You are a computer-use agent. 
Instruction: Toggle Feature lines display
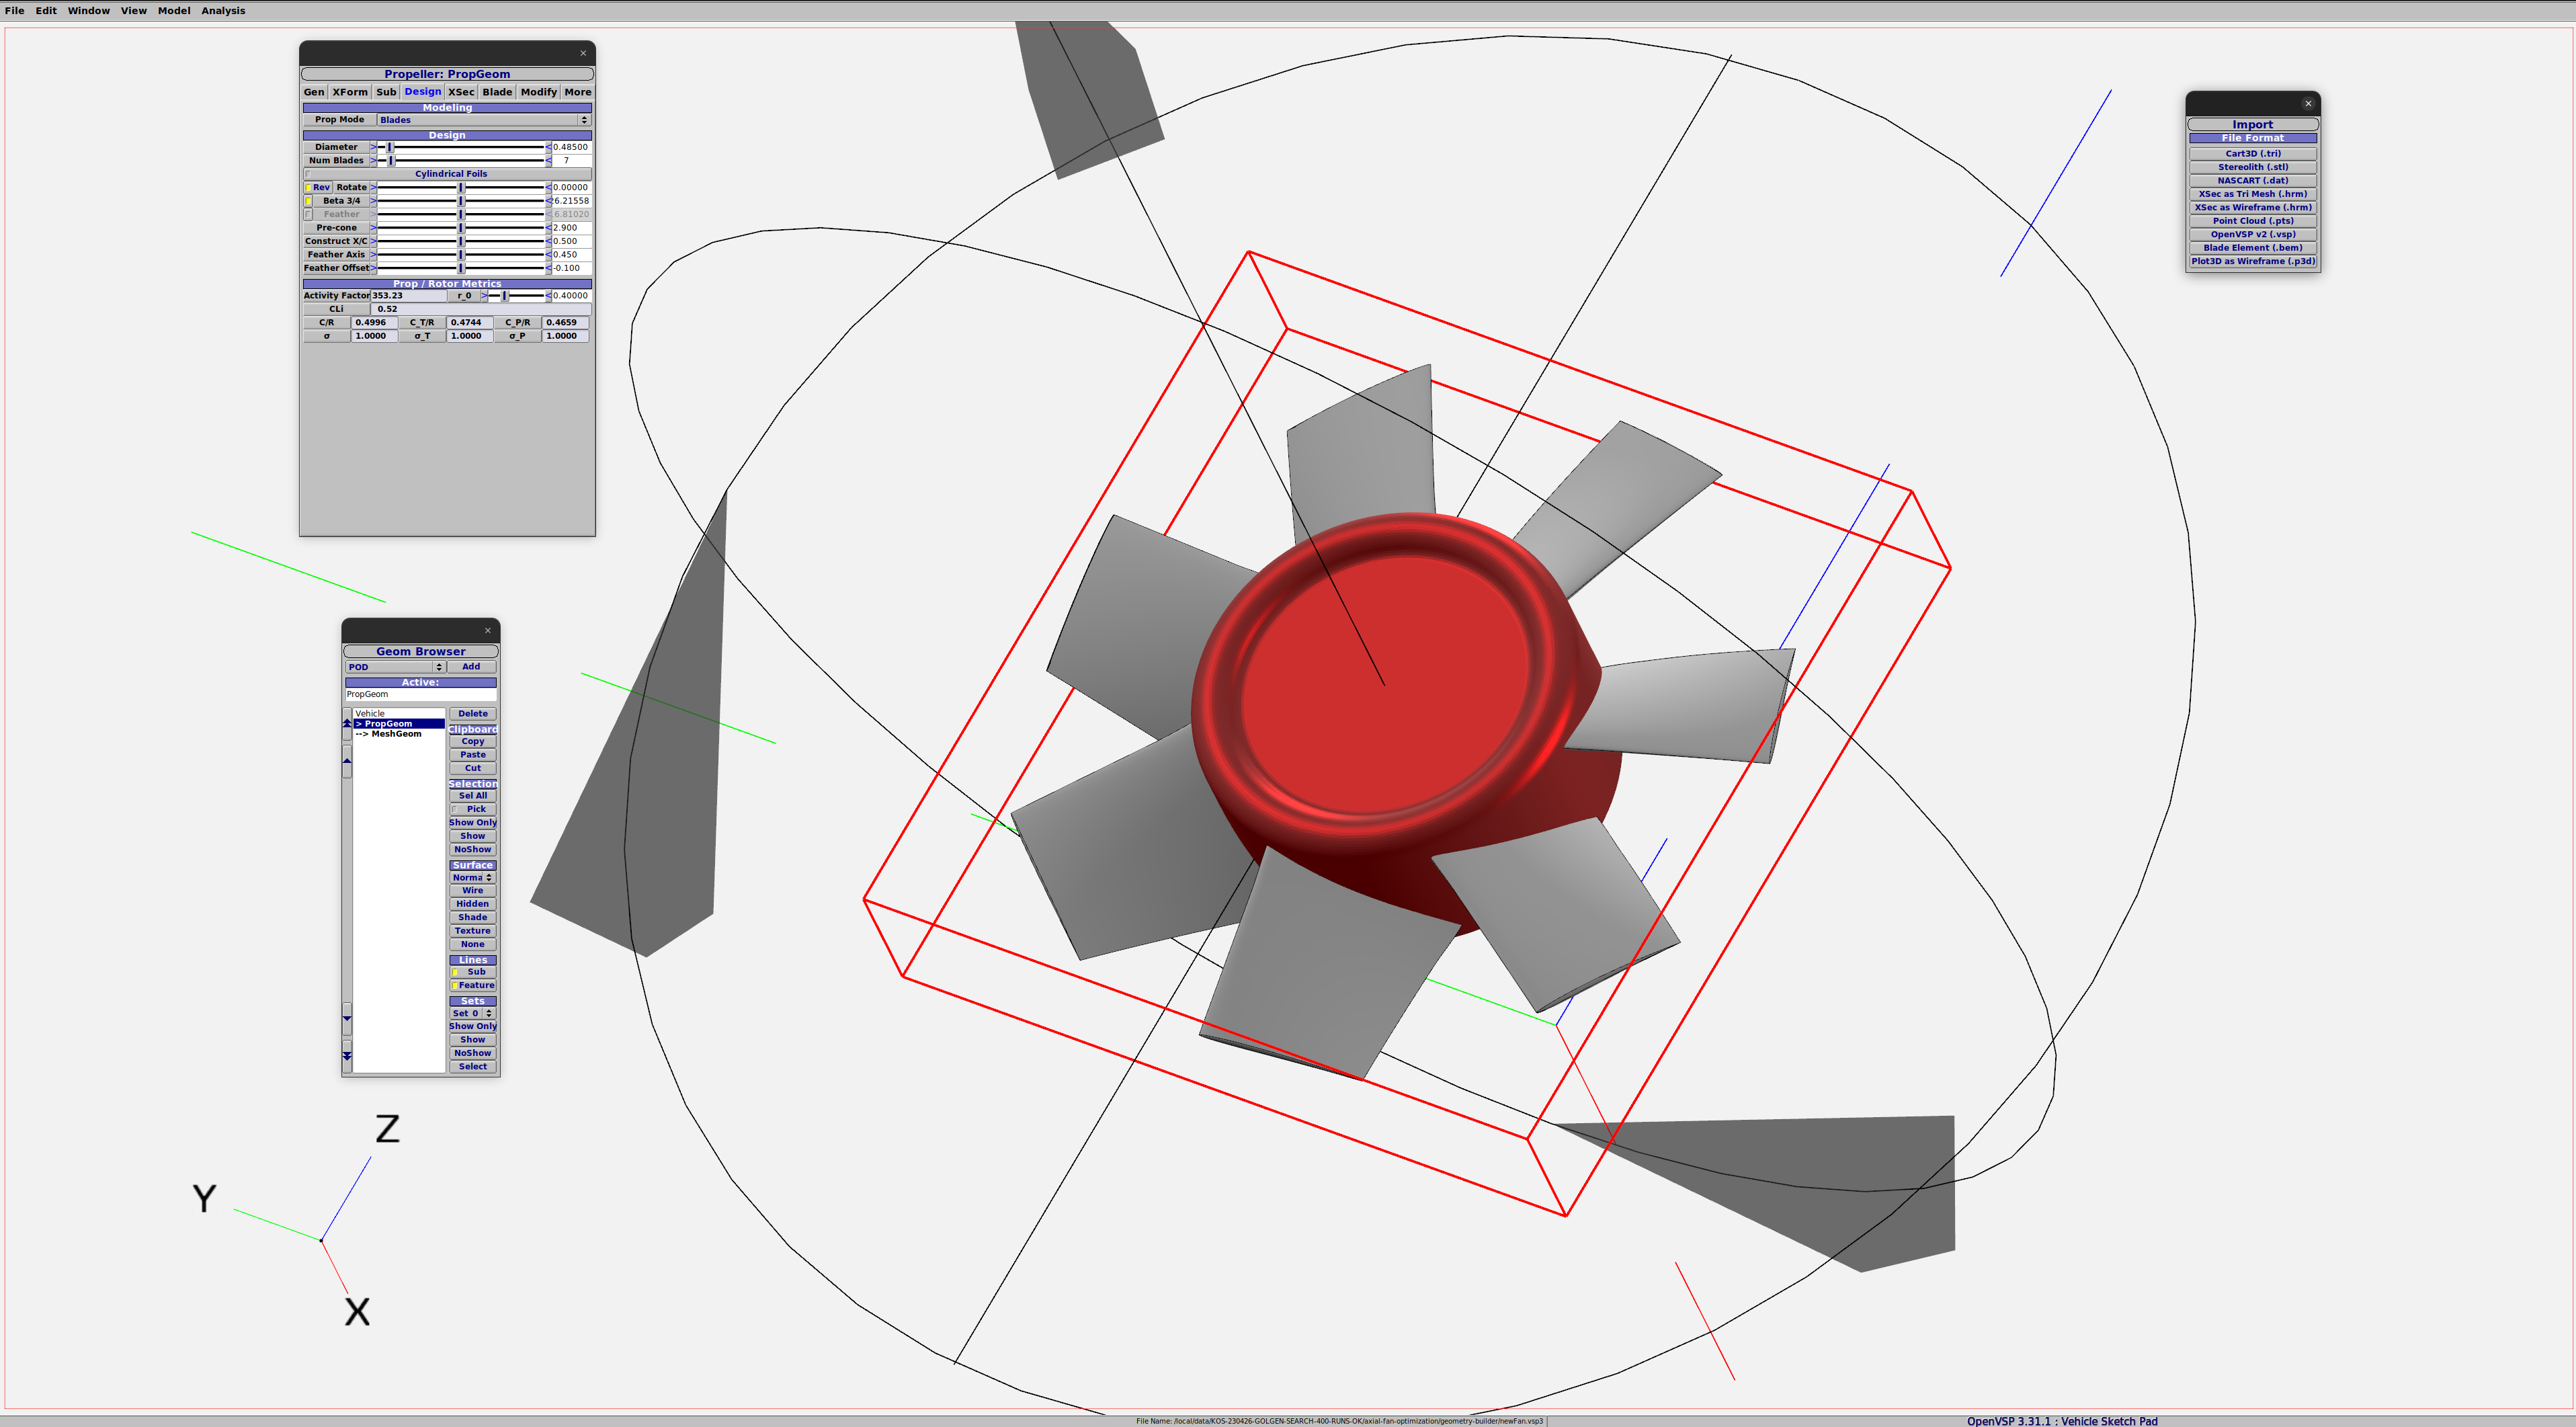[473, 985]
